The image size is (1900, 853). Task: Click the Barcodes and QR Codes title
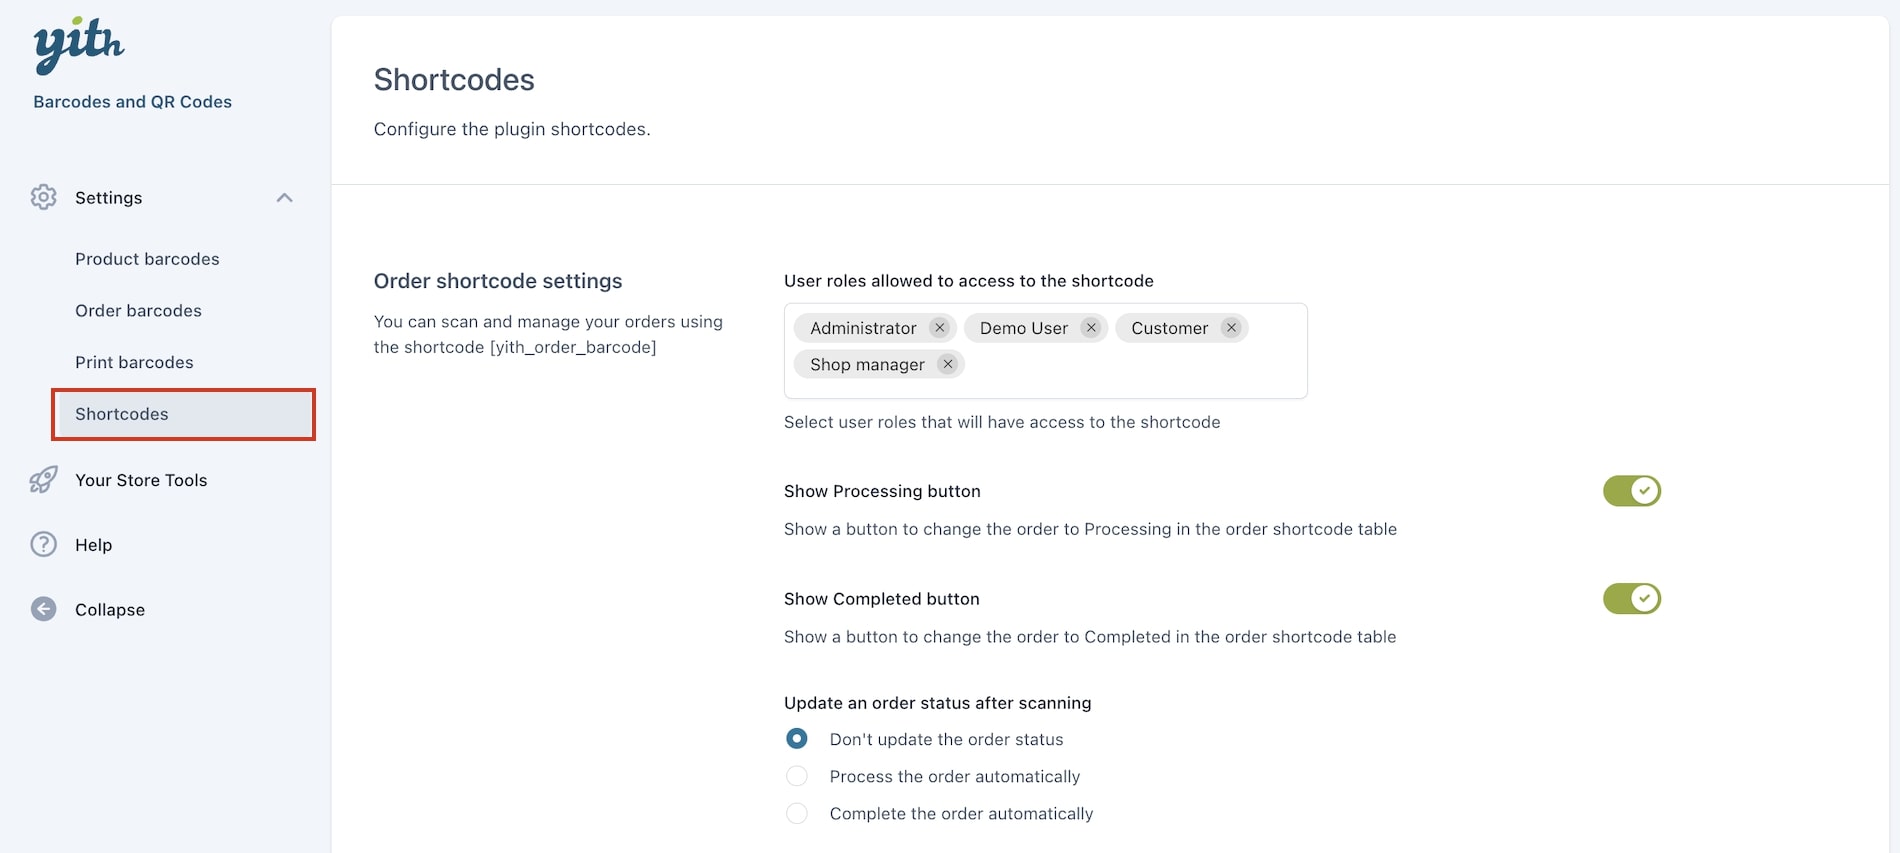point(132,102)
